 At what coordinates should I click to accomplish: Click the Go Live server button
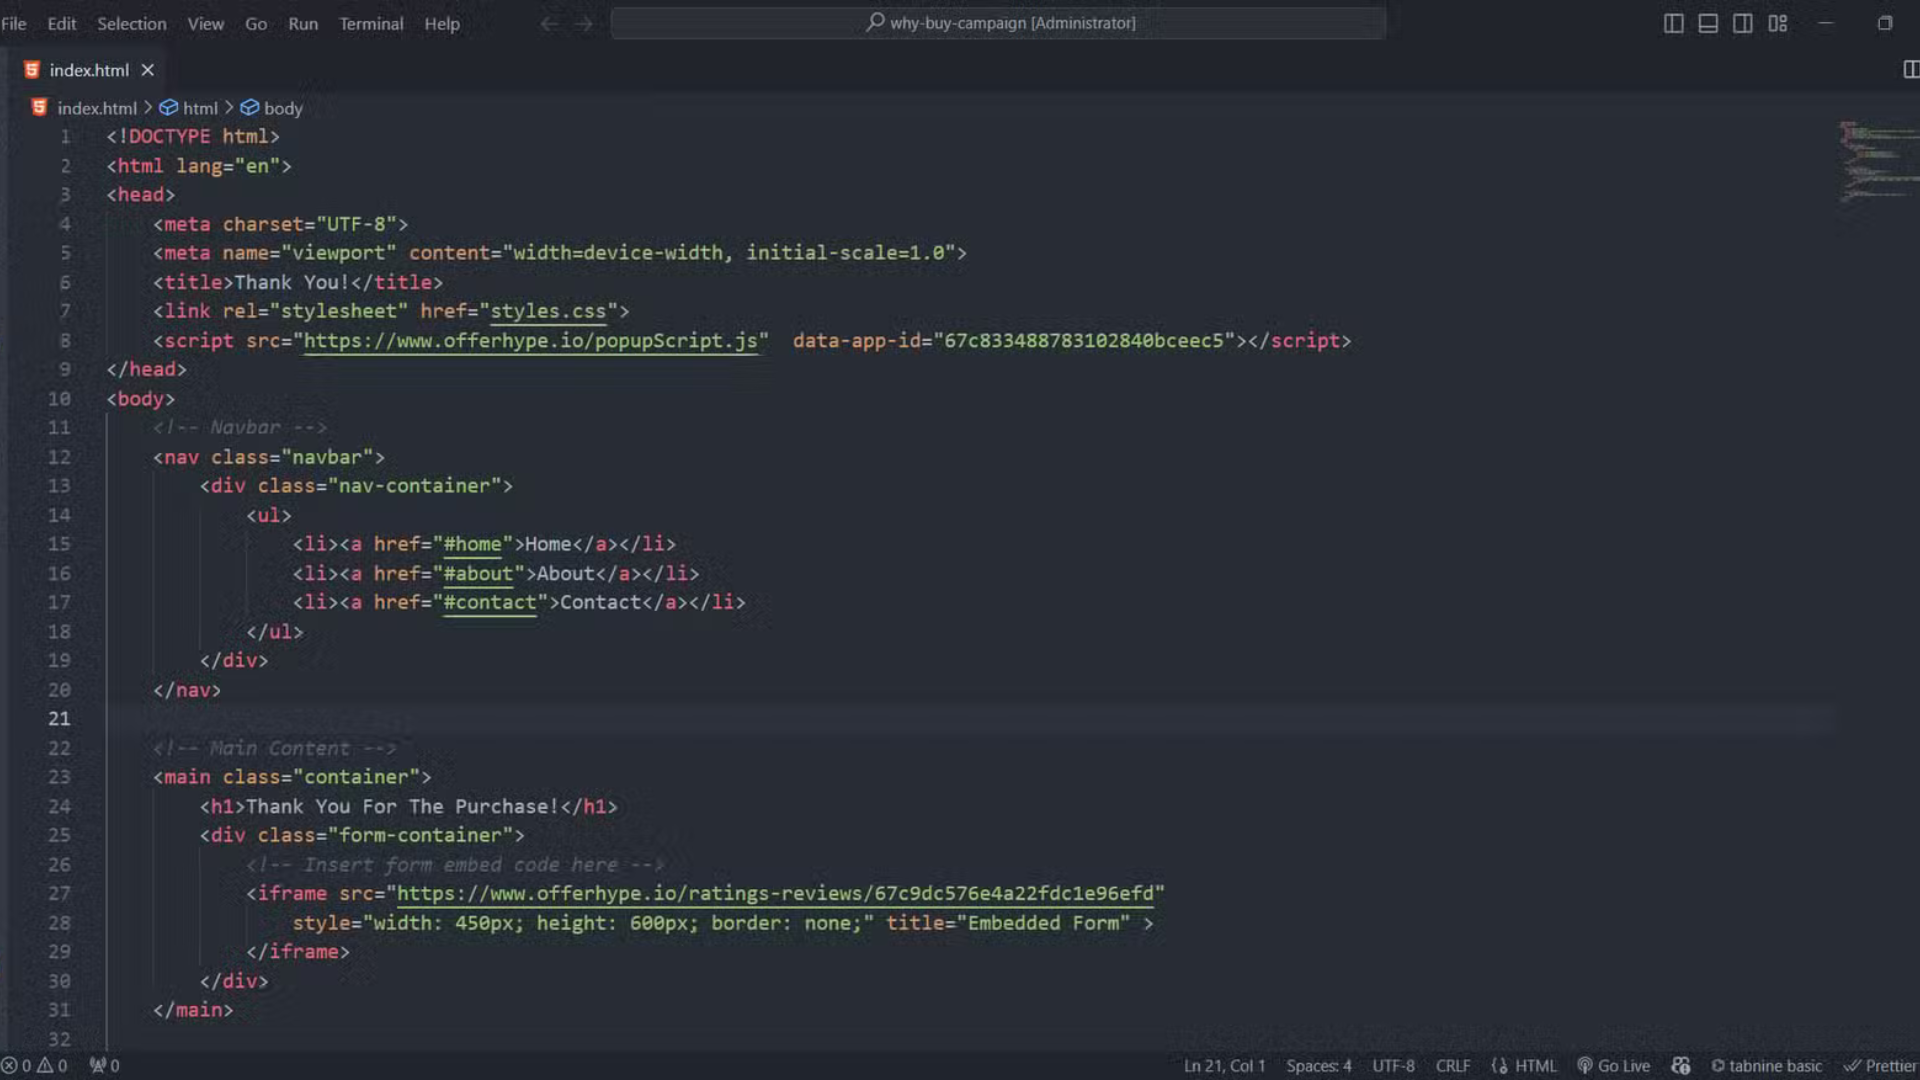tap(1613, 1066)
